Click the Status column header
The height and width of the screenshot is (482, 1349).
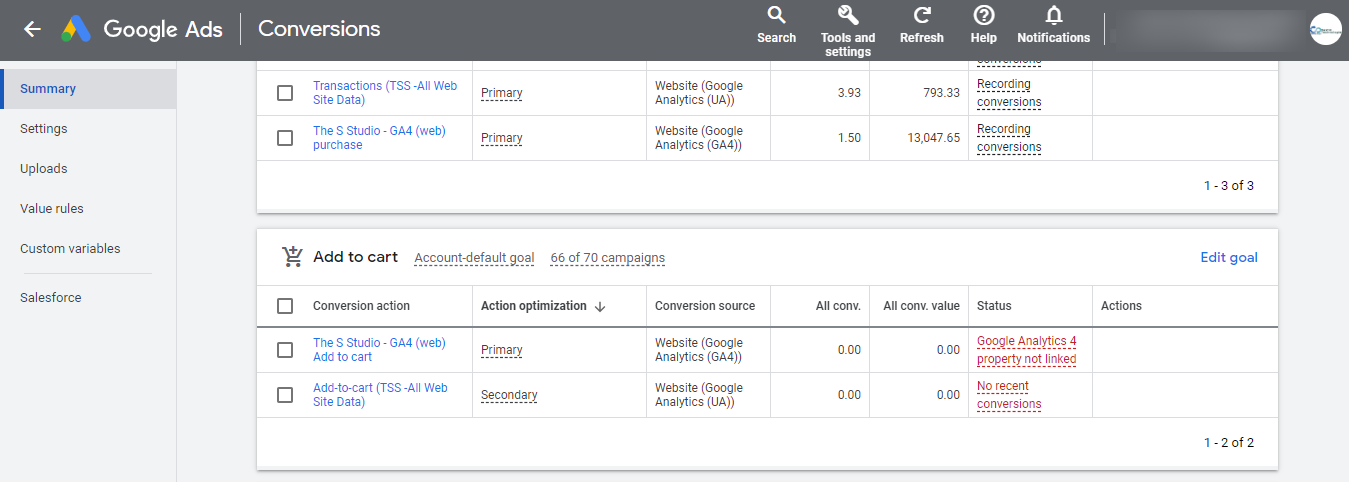[x=994, y=306]
